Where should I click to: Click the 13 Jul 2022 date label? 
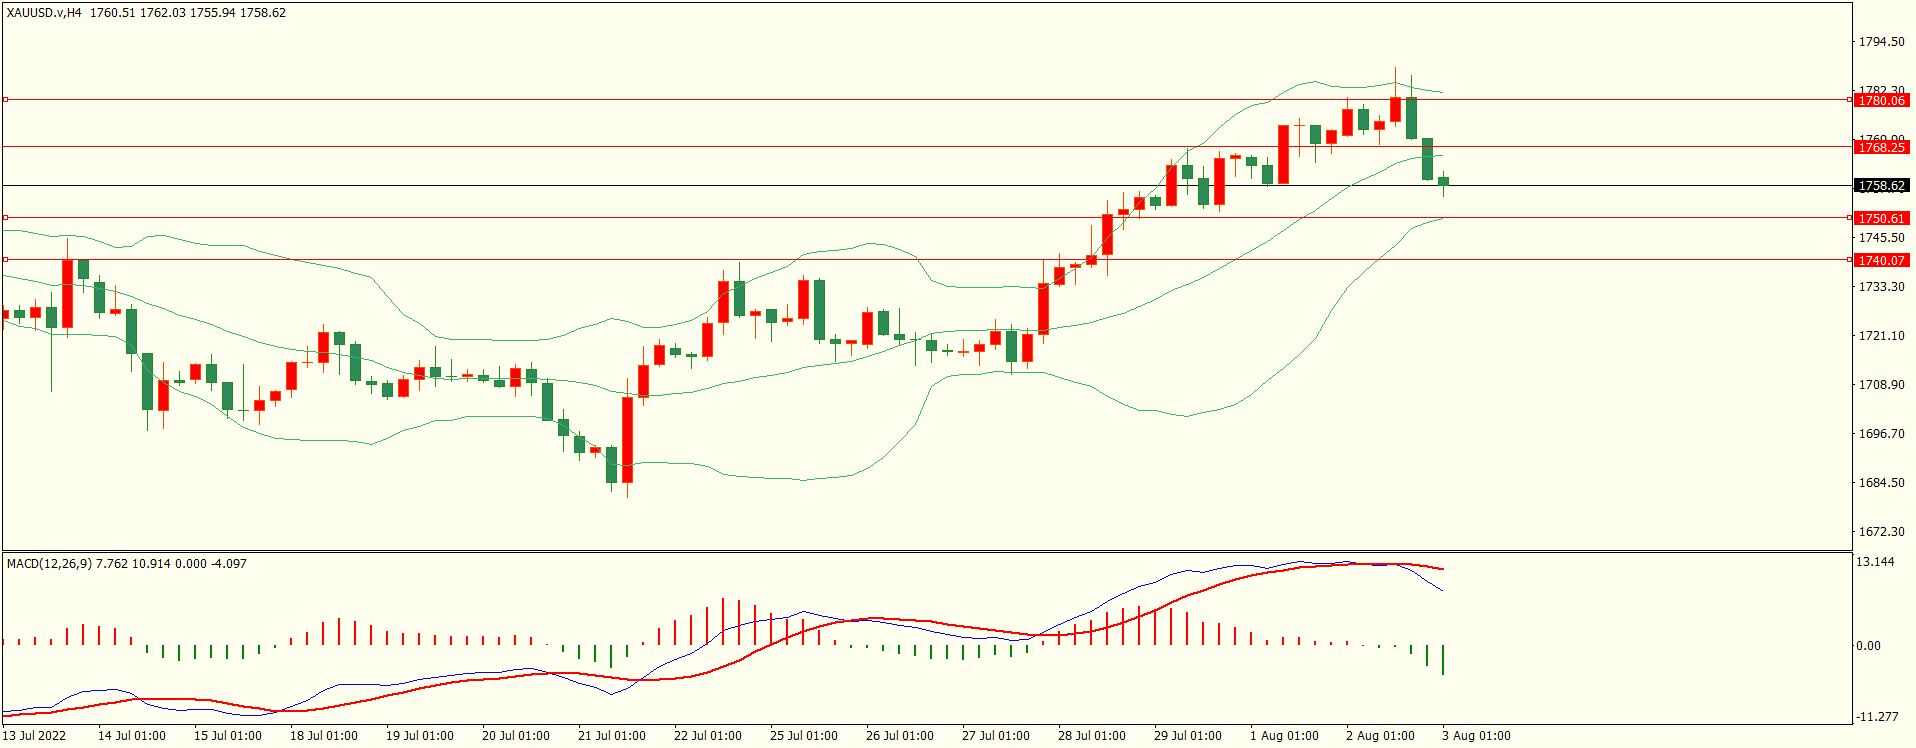click(34, 736)
